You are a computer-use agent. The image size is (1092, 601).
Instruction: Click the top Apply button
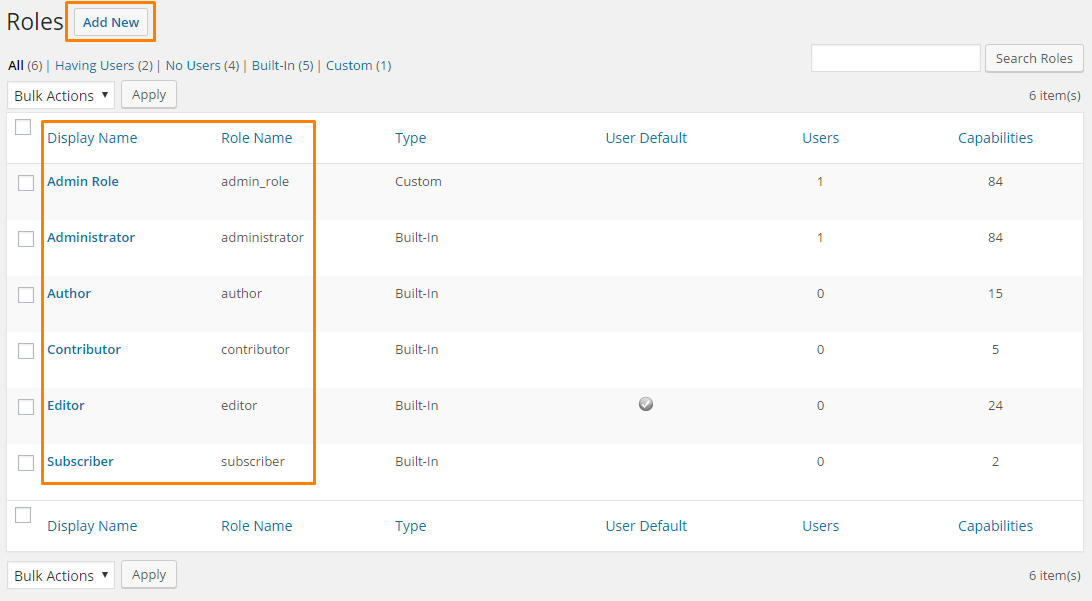point(149,95)
